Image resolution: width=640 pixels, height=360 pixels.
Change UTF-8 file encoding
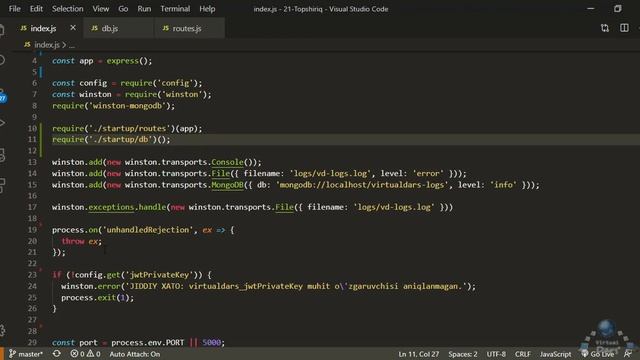click(496, 354)
